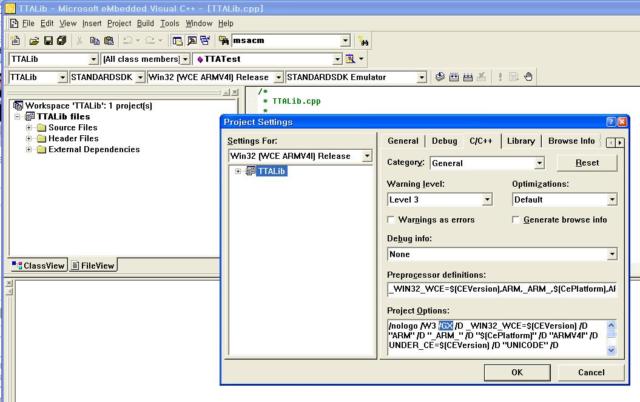The image size is (640, 402).
Task: Open the msacm find combo box dropdown
Action: pos(345,40)
